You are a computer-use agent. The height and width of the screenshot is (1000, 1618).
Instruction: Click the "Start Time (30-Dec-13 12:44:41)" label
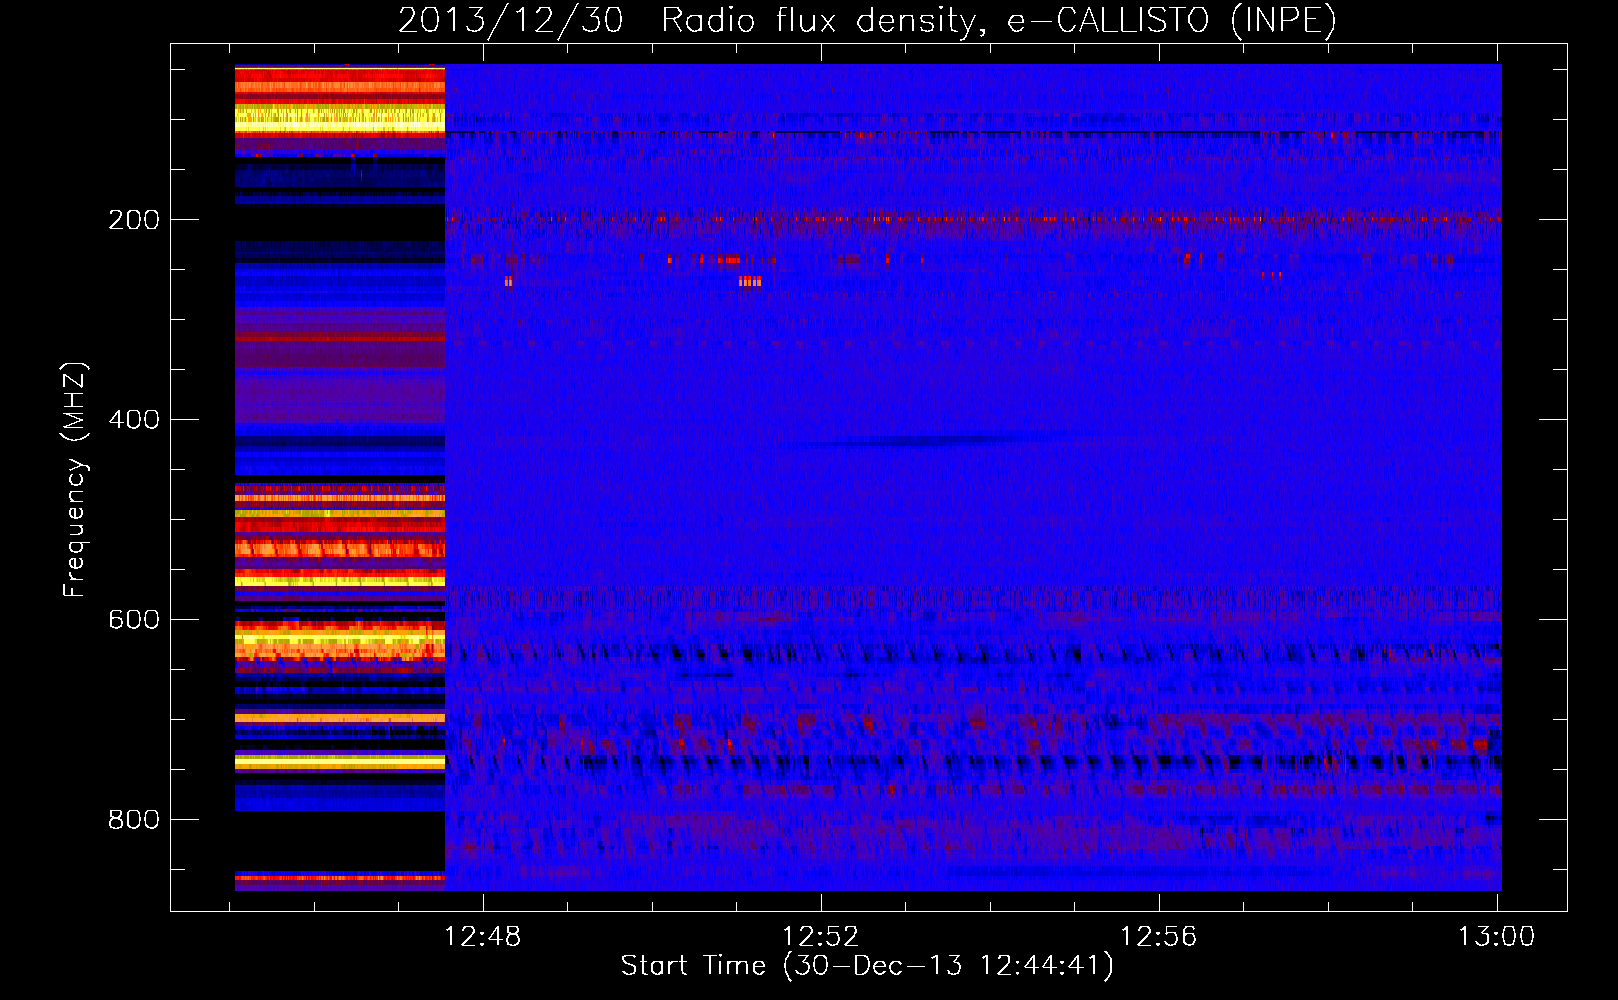click(x=867, y=966)
